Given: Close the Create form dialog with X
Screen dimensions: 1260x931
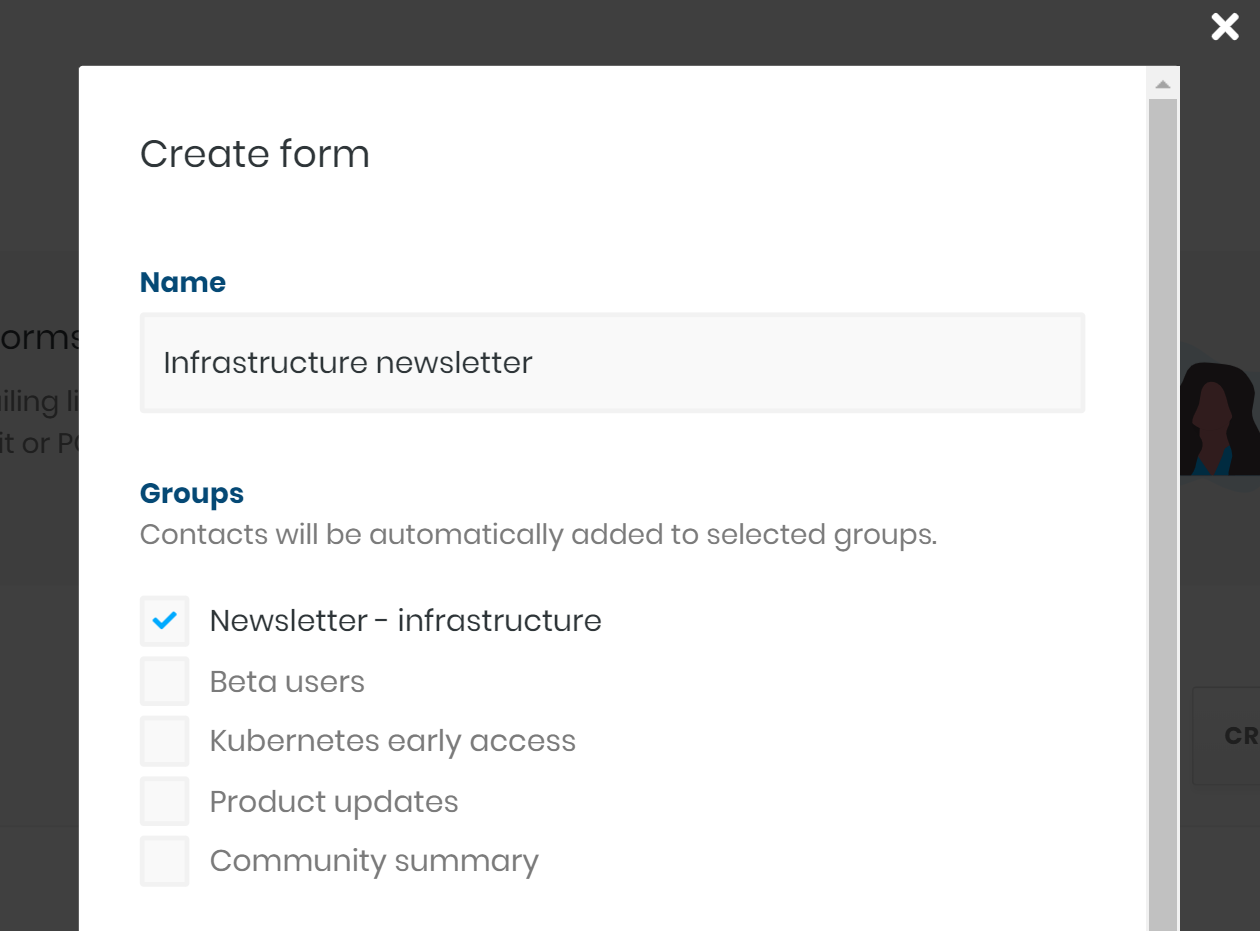Looking at the screenshot, I should [x=1225, y=27].
